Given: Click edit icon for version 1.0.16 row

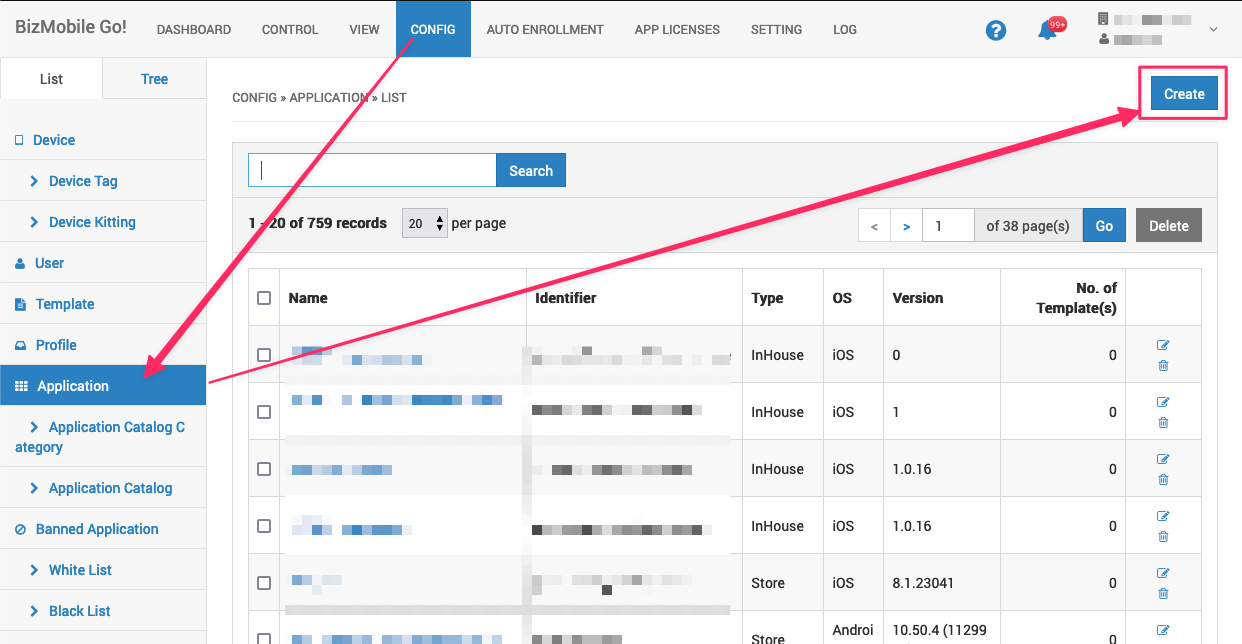Looking at the screenshot, I should [1163, 459].
